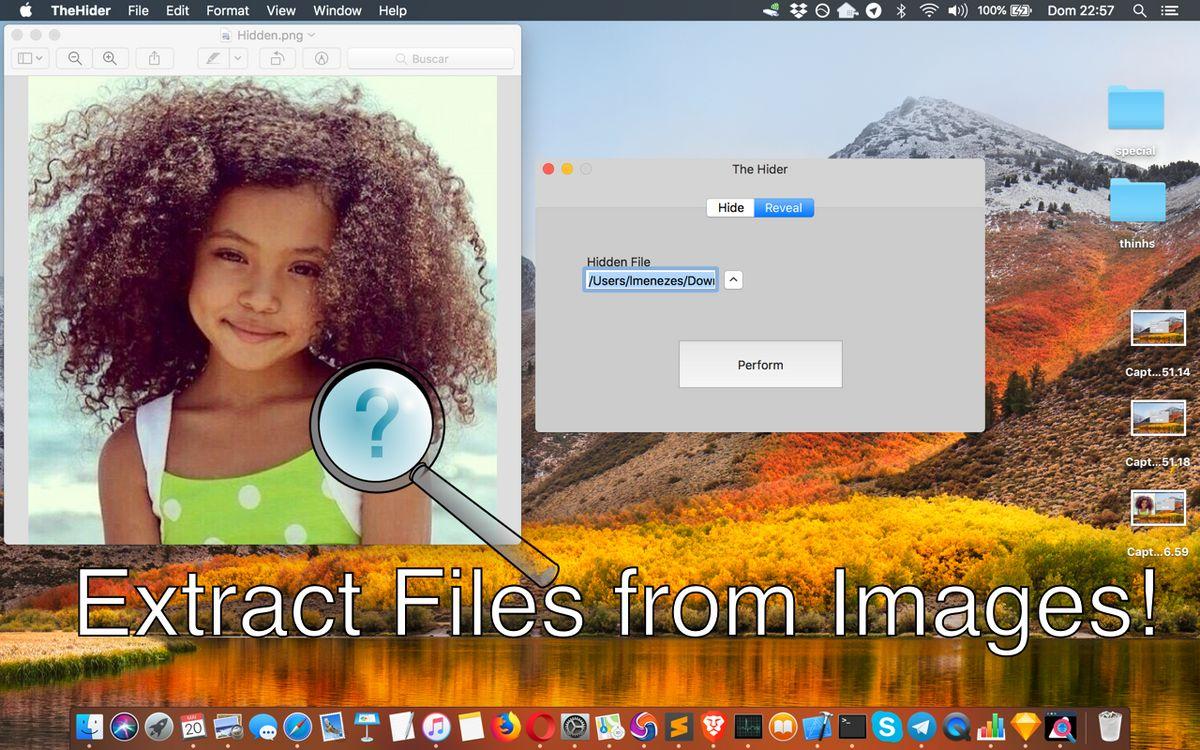Expand the highlight pen options arrow

[x=238, y=59]
